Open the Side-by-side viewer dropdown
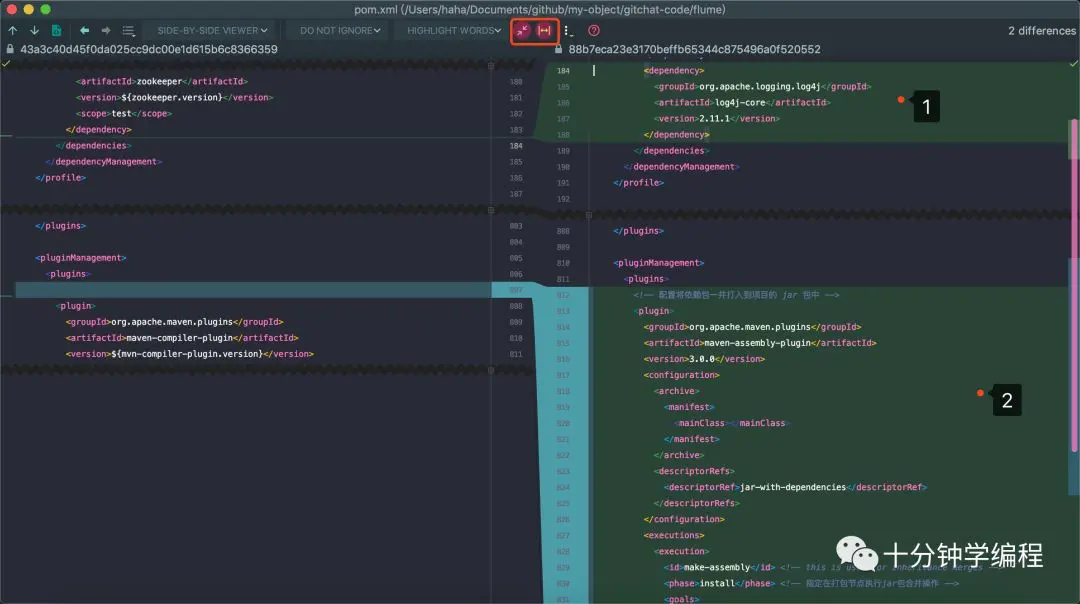Image resolution: width=1080 pixels, height=604 pixels. (212, 30)
